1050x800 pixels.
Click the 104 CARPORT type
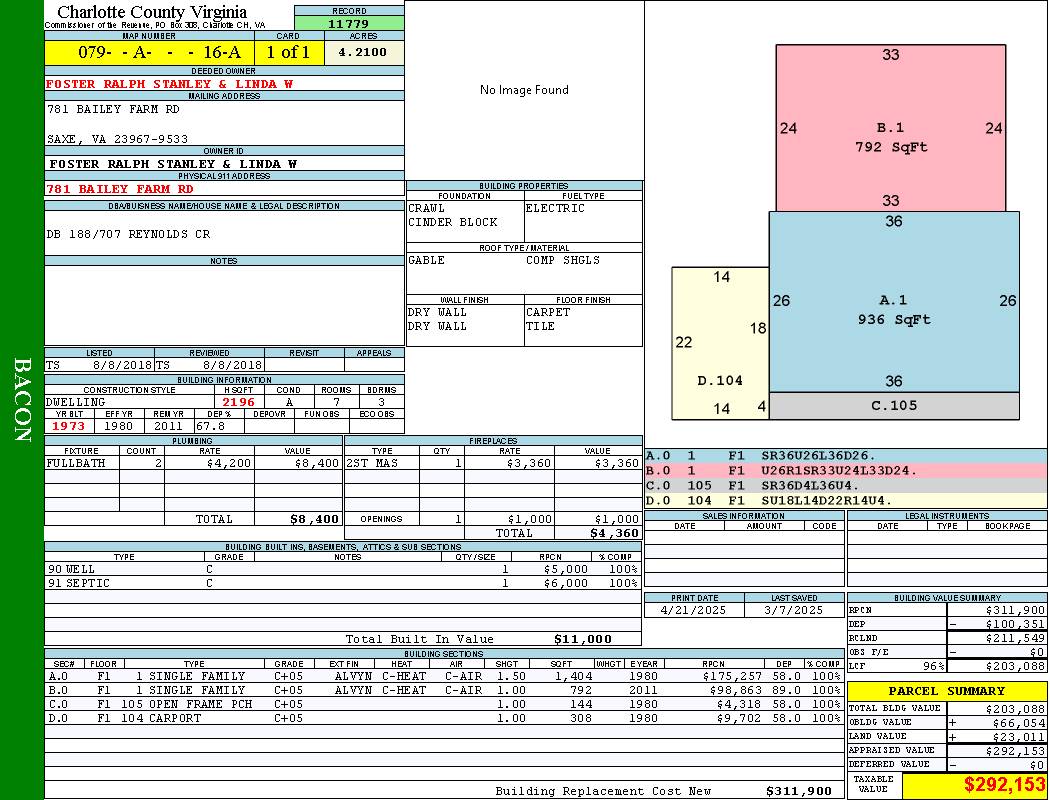(x=161, y=718)
